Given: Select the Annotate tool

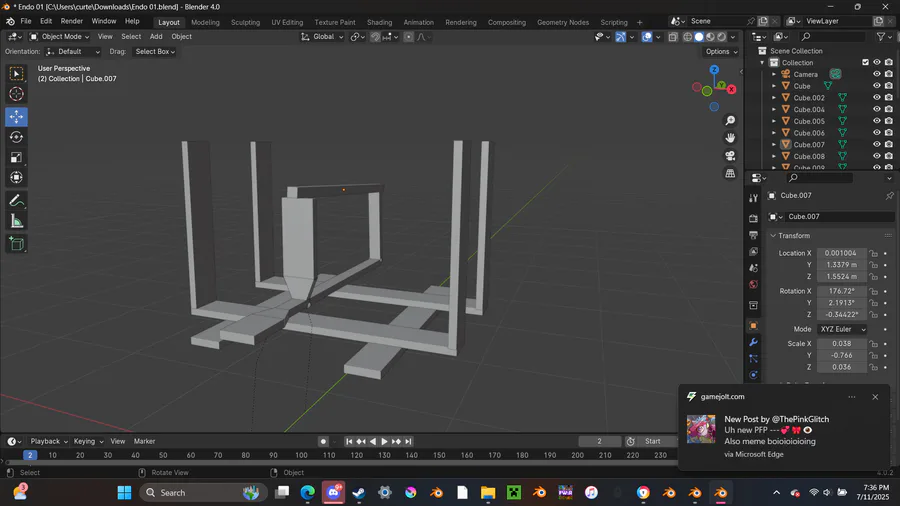Looking at the screenshot, I should coord(16,201).
